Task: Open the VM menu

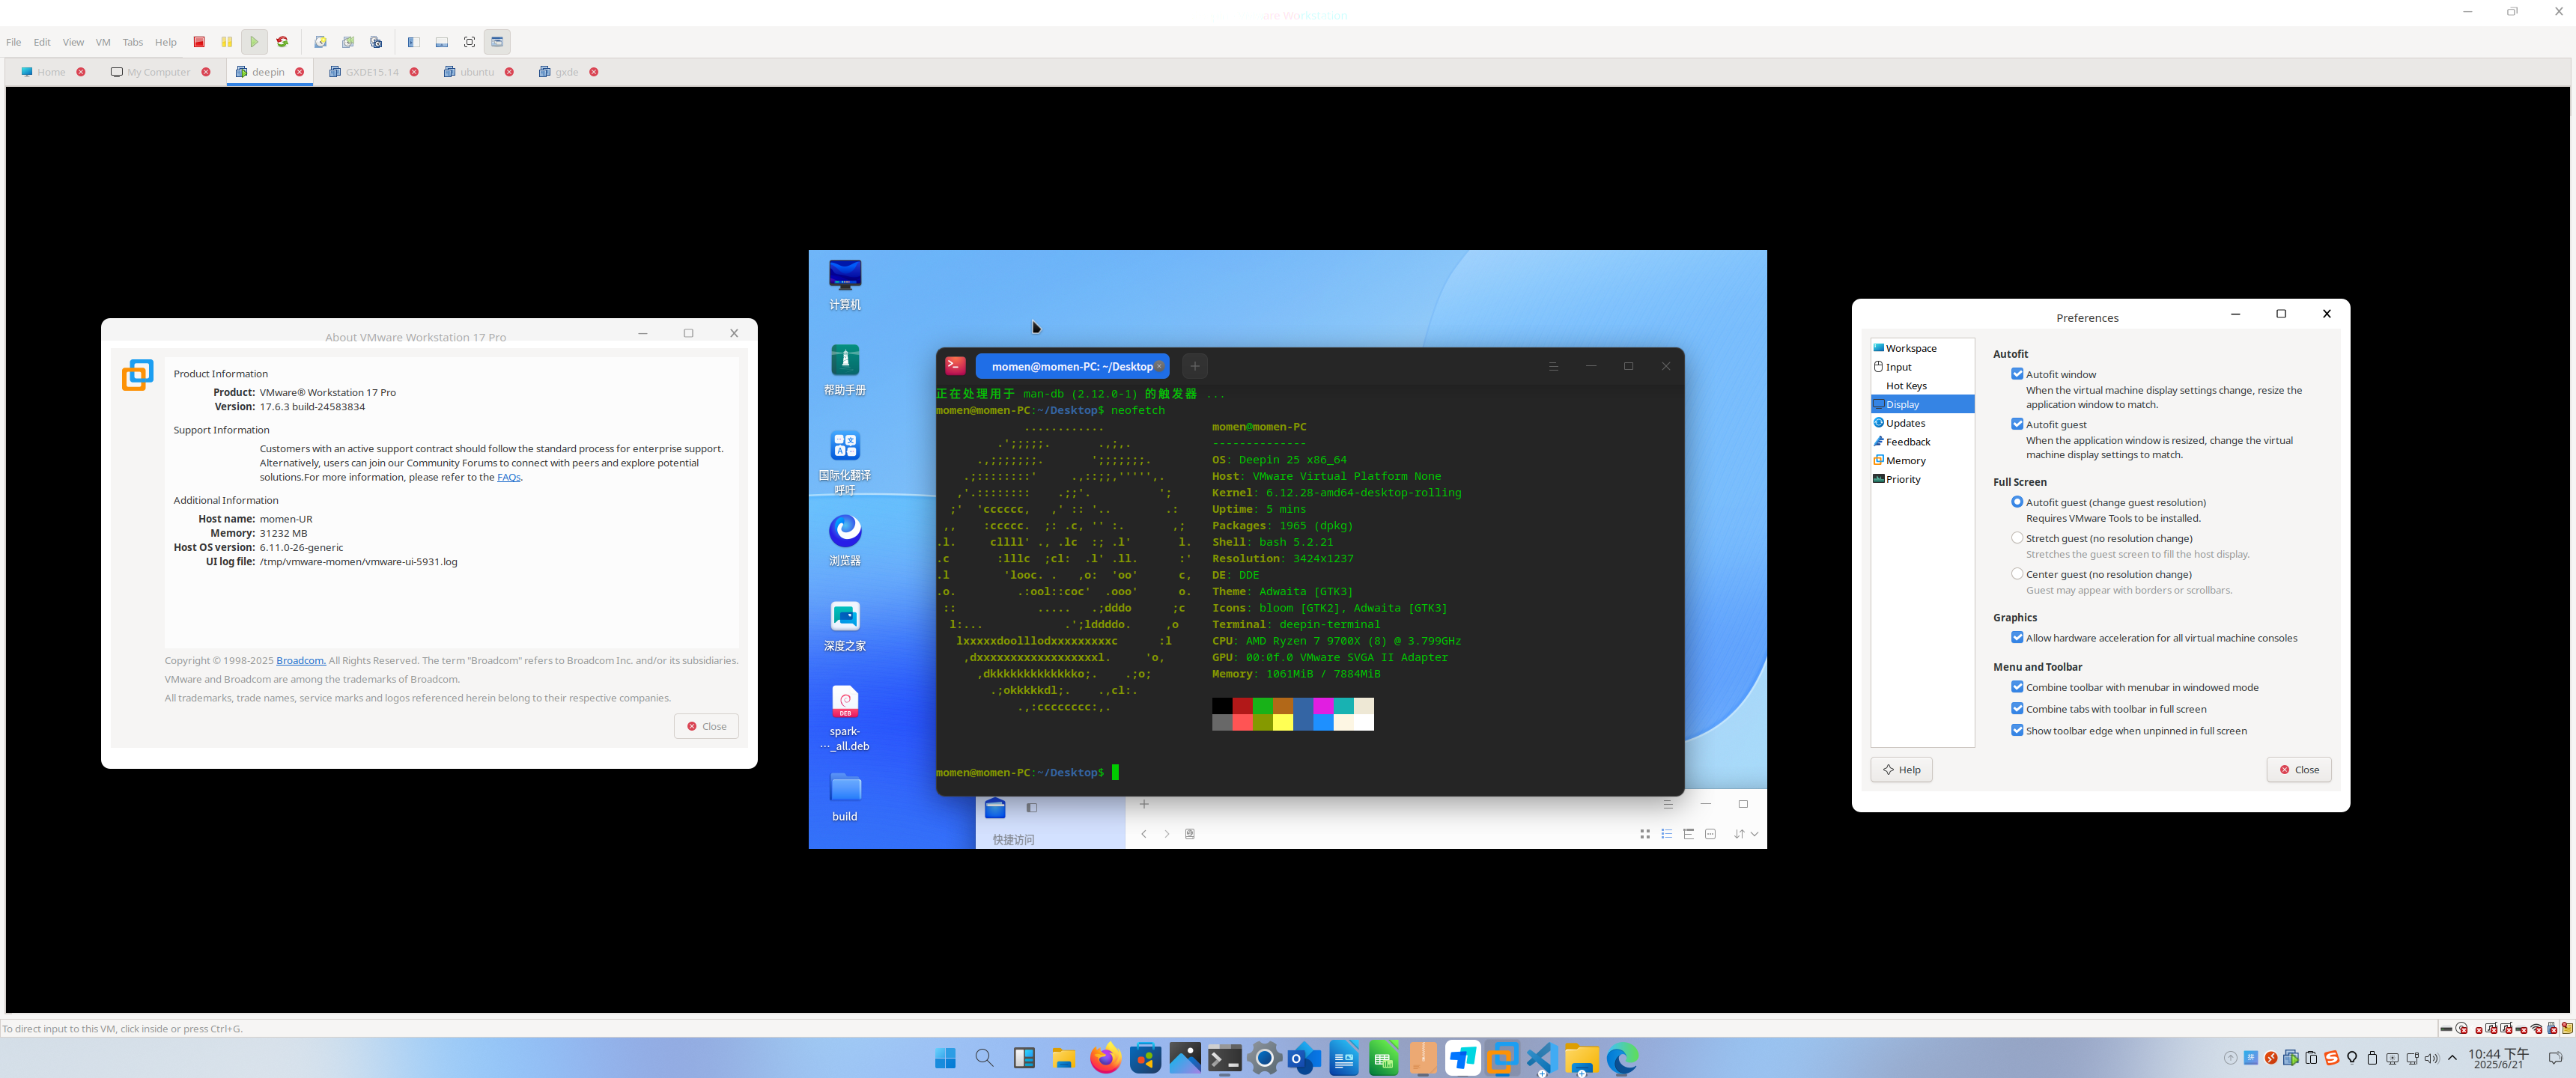Action: pyautogui.click(x=103, y=42)
